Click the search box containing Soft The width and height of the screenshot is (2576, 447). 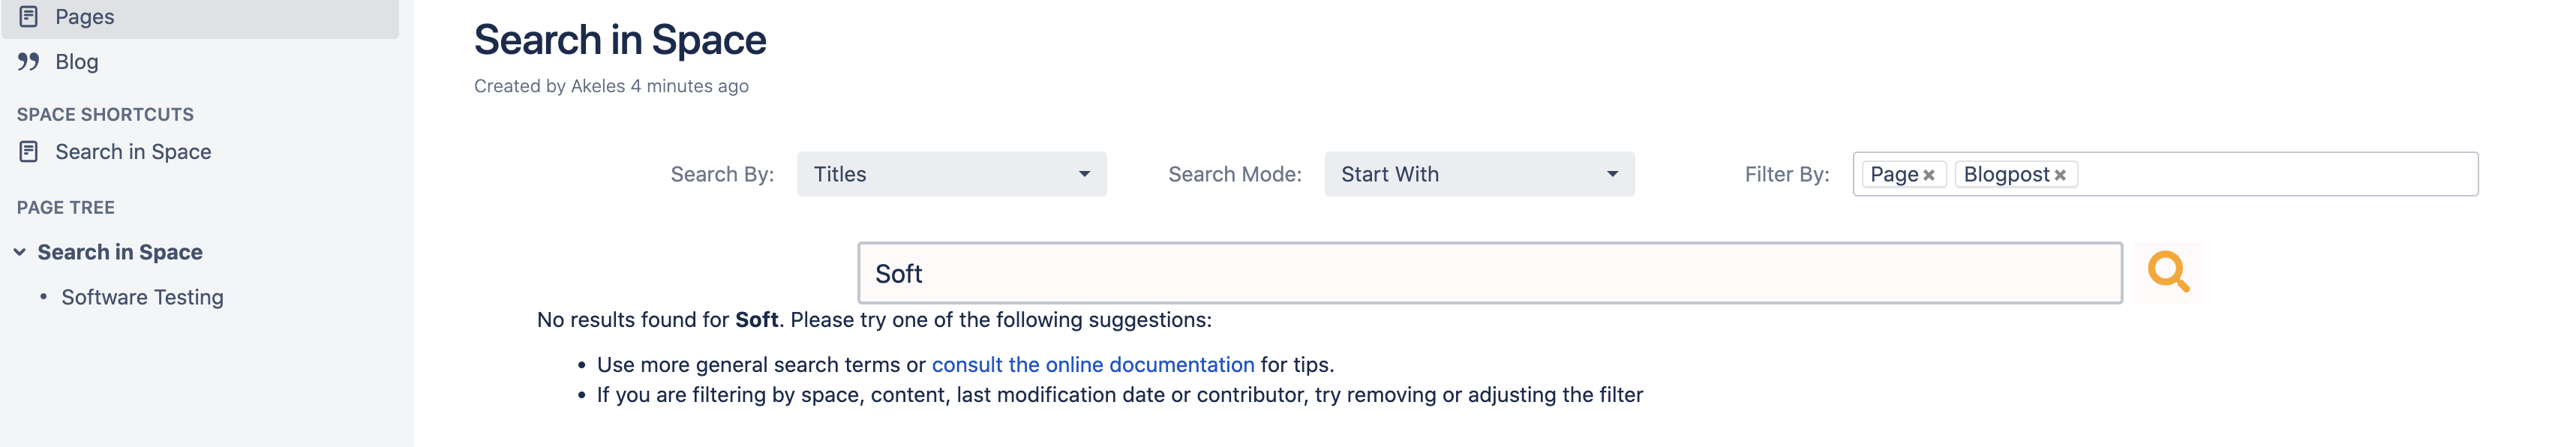[x=1488, y=273]
